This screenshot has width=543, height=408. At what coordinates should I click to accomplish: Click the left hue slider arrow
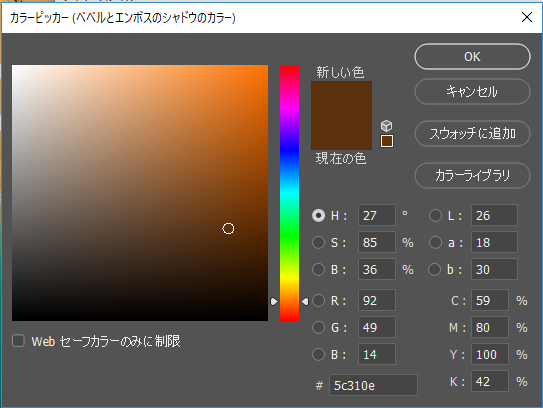pos(274,302)
